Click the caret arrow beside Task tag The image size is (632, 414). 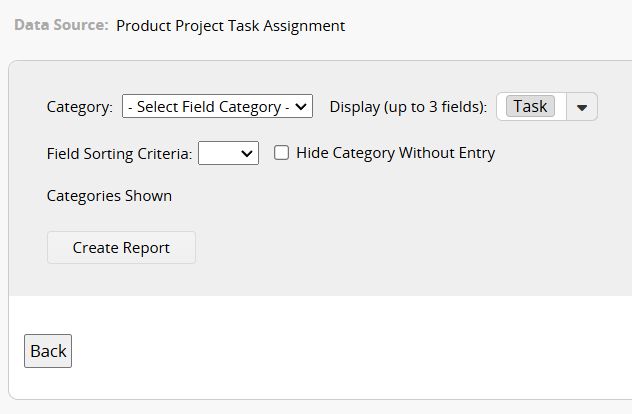click(582, 107)
